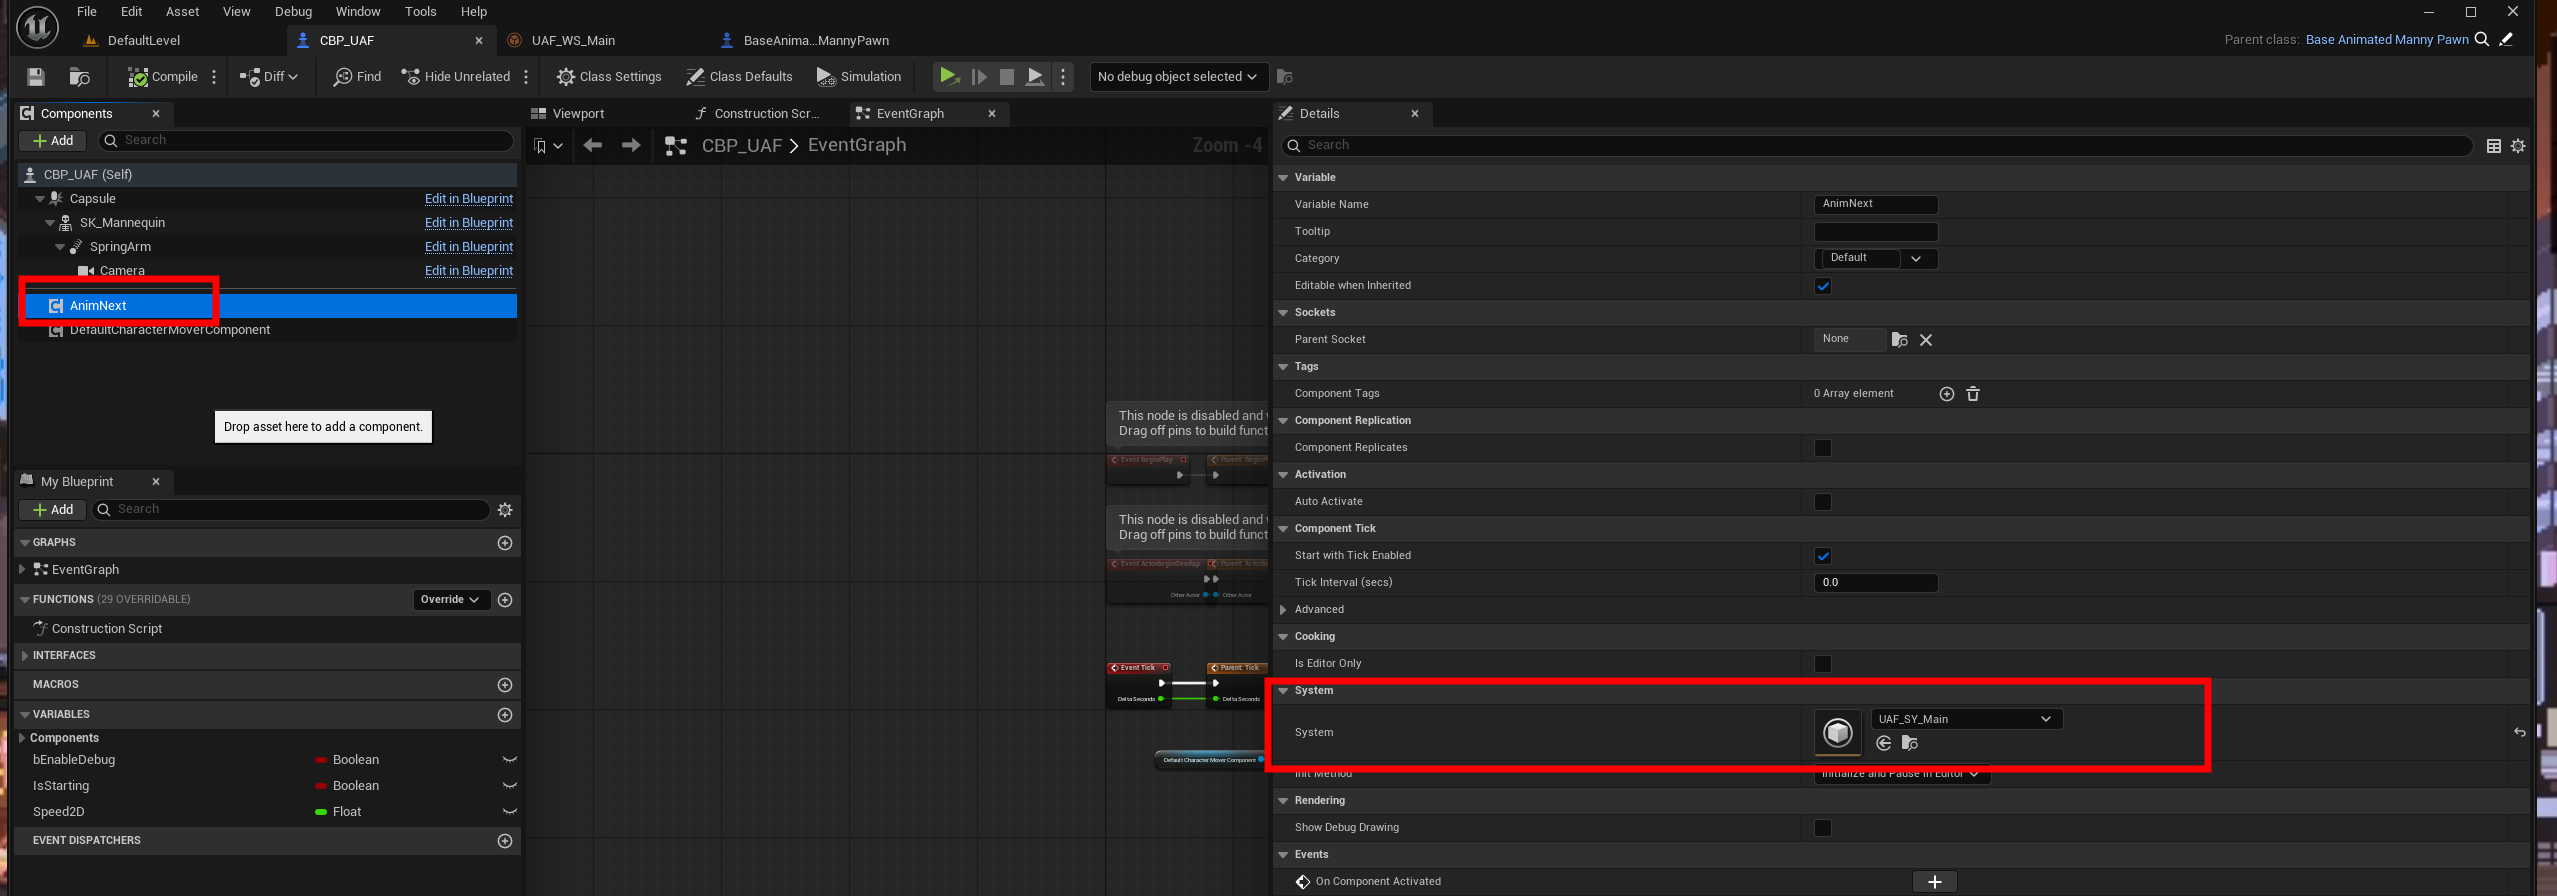The width and height of the screenshot is (2557, 896).
Task: Click the Unreal Engine logo icon
Action: (37, 27)
